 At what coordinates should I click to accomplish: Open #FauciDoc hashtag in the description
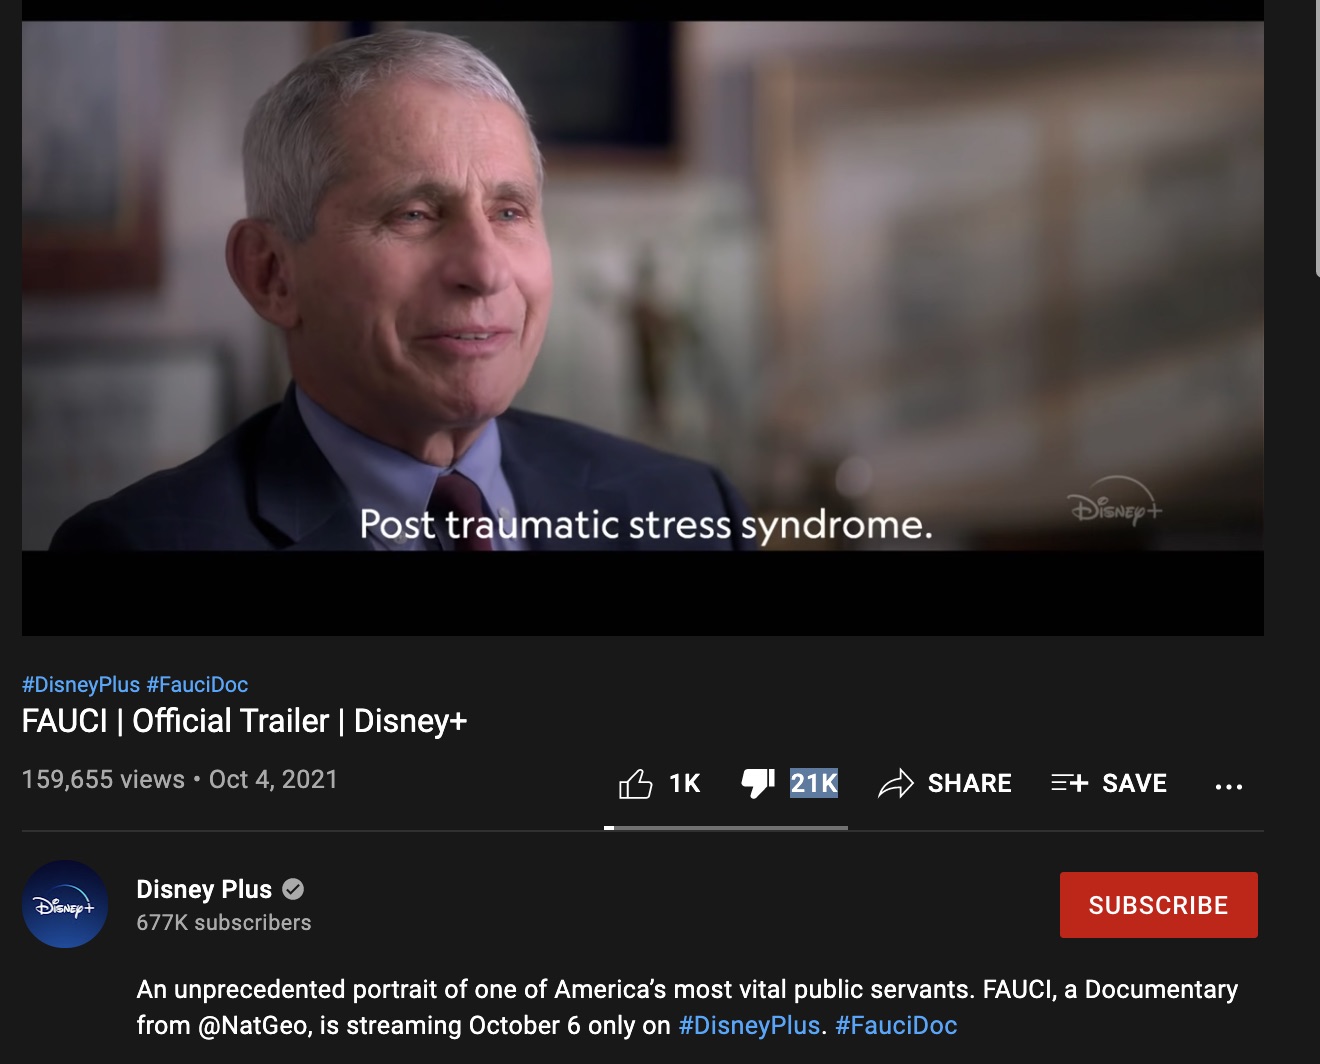pyautogui.click(x=896, y=1025)
